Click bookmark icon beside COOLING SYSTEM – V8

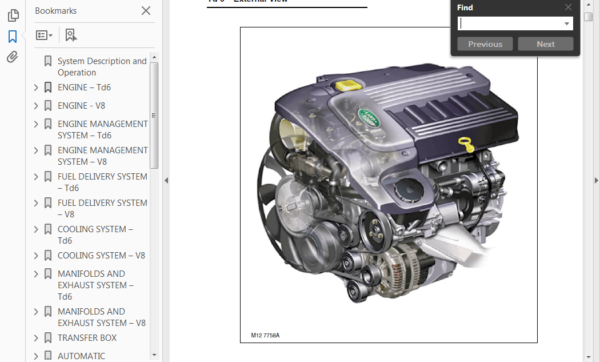tap(48, 256)
